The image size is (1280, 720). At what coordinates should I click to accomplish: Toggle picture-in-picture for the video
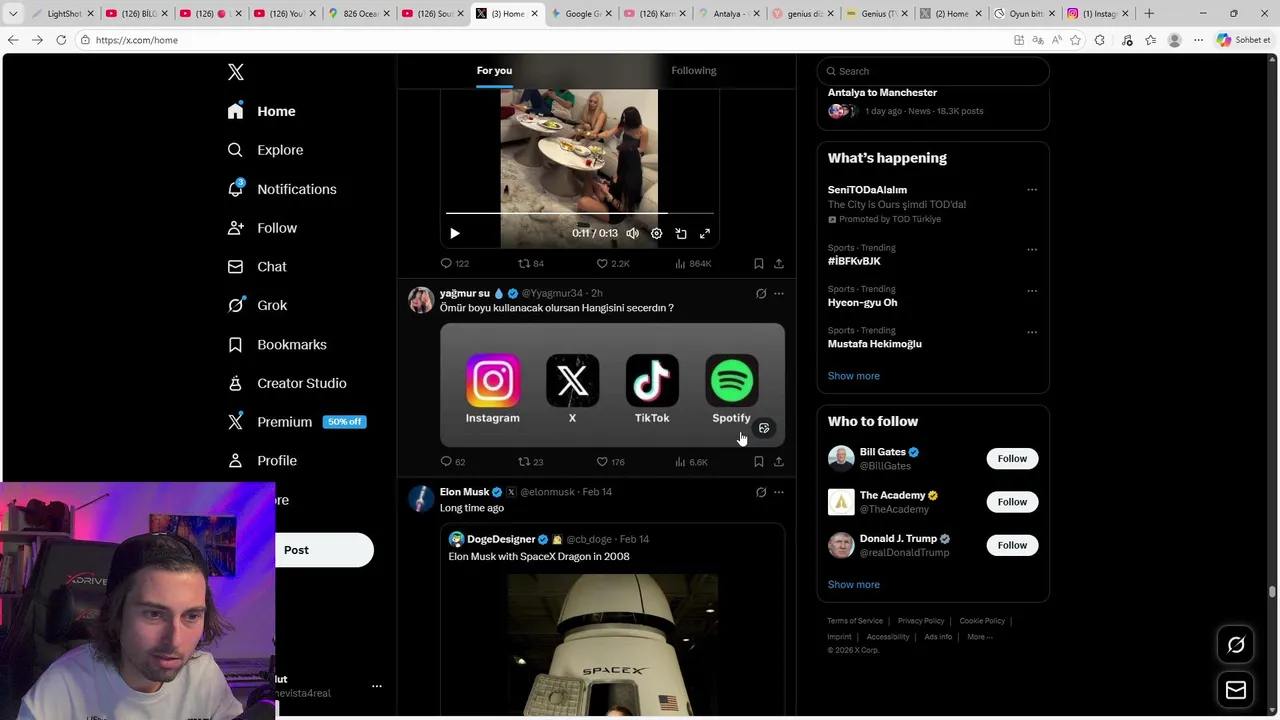(681, 233)
